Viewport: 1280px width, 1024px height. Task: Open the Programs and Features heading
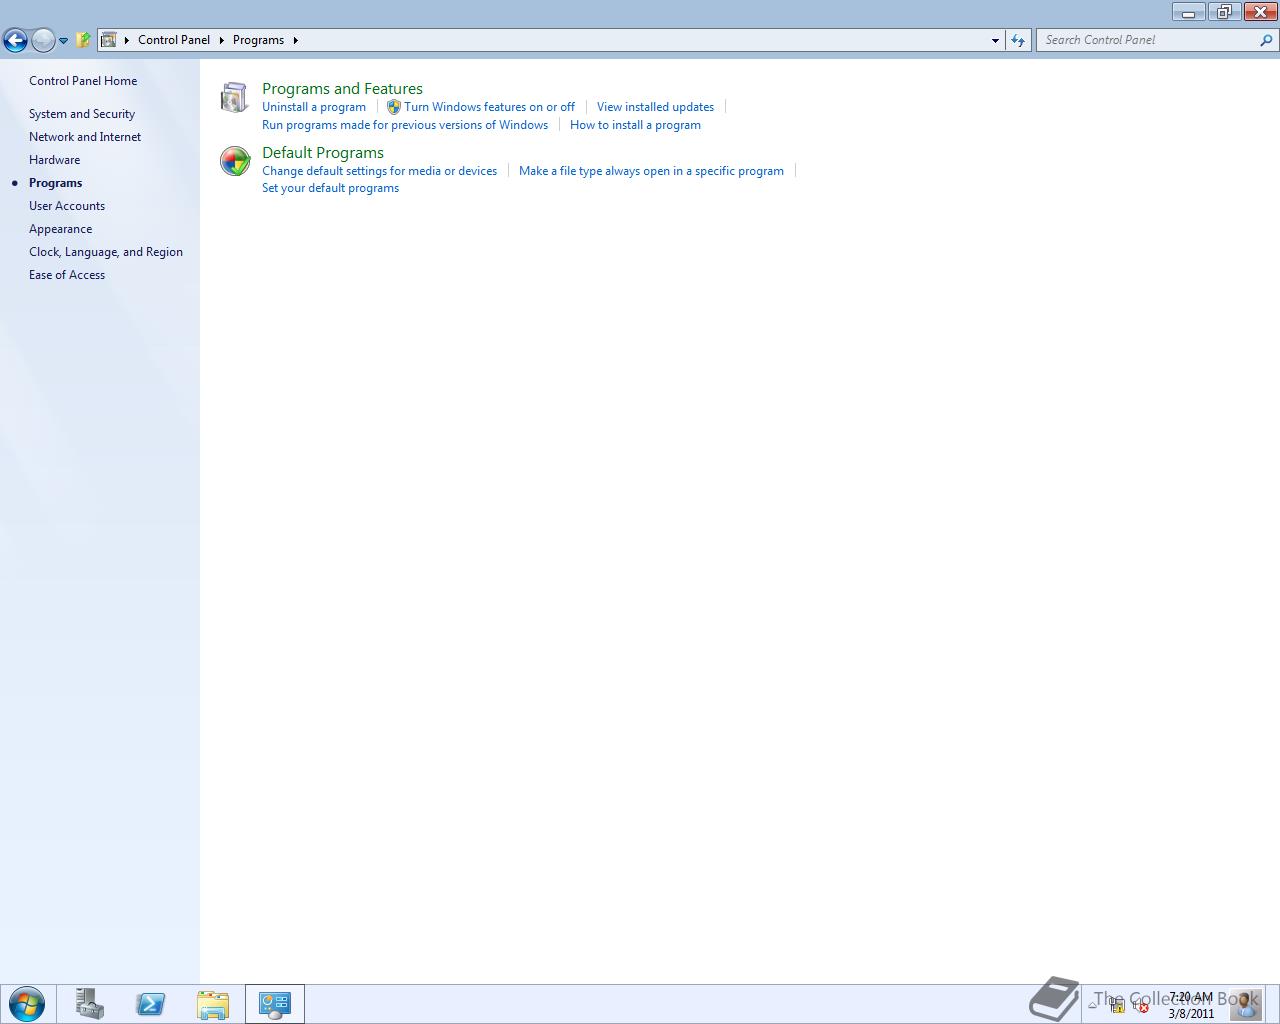click(342, 89)
